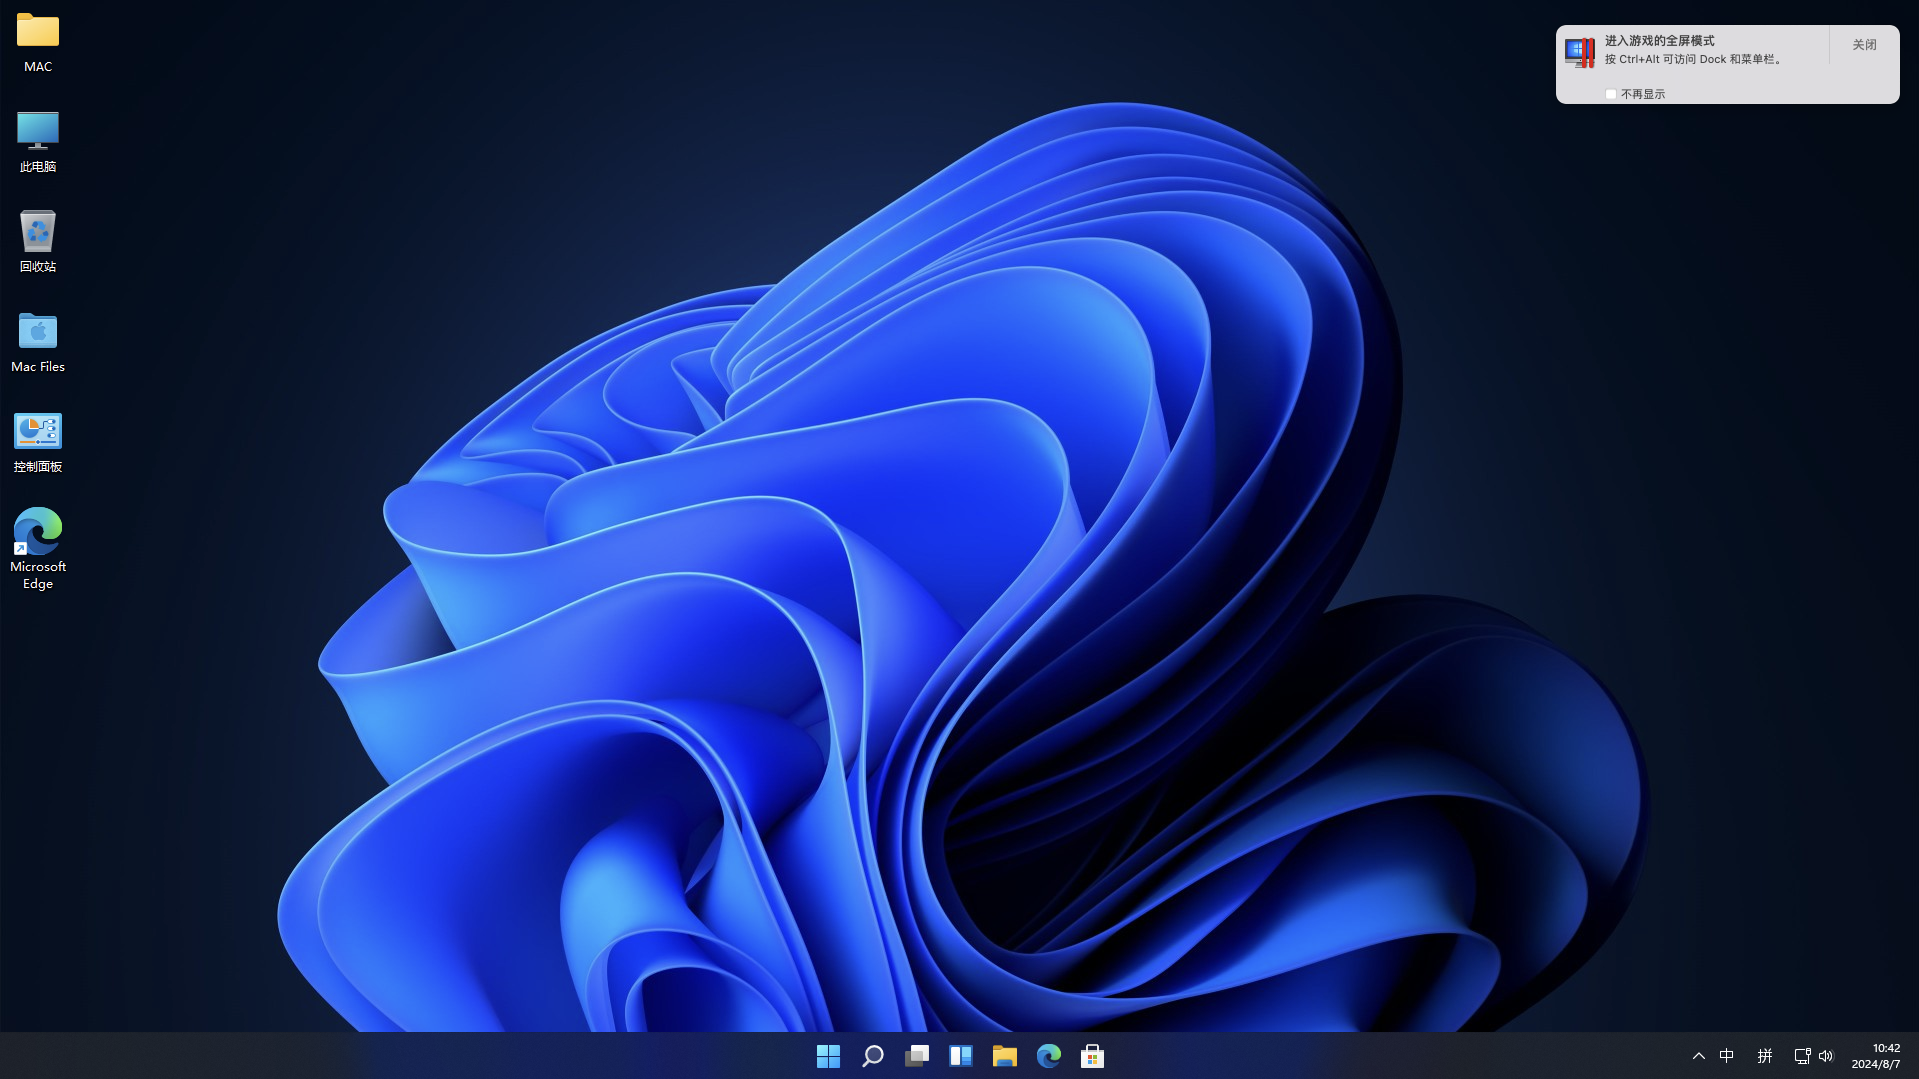Open network status tray icon

tap(1802, 1056)
